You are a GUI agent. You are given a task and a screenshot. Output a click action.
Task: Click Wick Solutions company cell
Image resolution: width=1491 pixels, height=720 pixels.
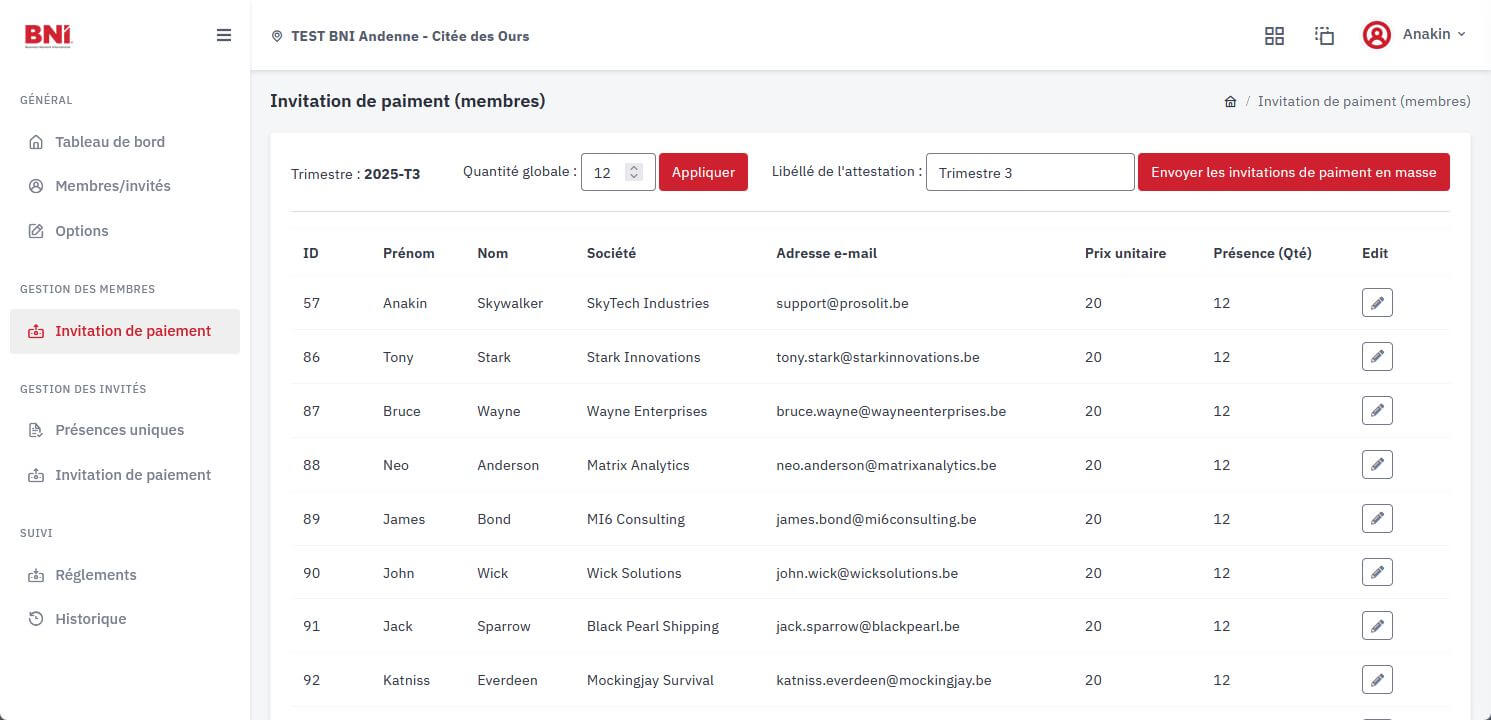tap(634, 573)
